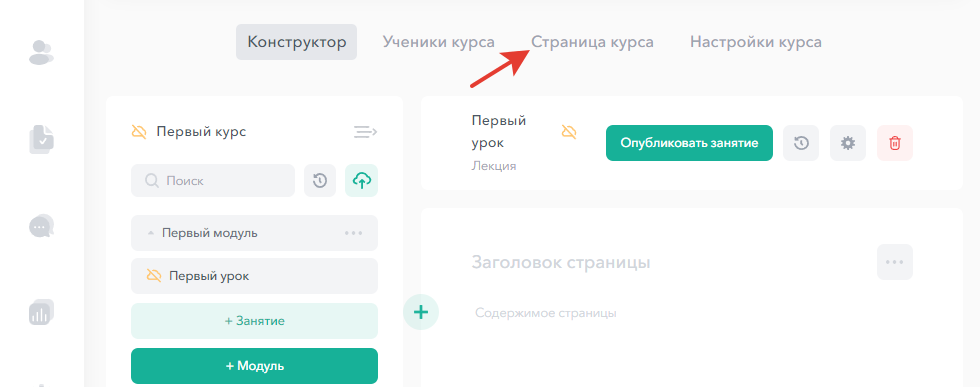The height and width of the screenshot is (387, 980).
Task: Open three-dot menu of the page block
Action: click(x=895, y=262)
